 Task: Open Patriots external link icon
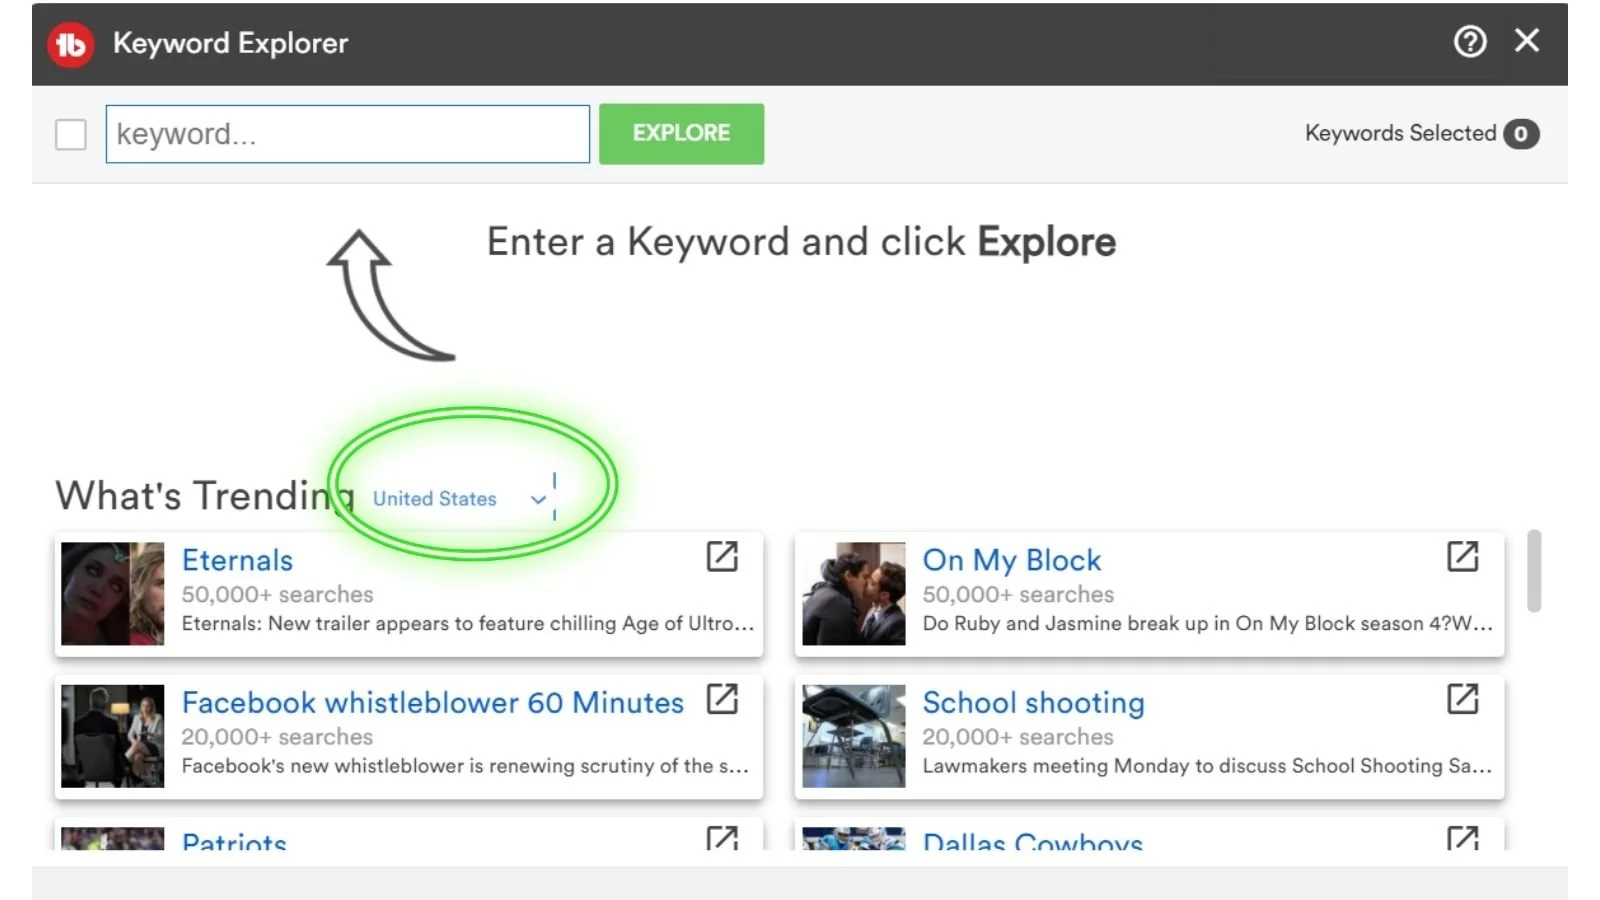click(x=722, y=838)
